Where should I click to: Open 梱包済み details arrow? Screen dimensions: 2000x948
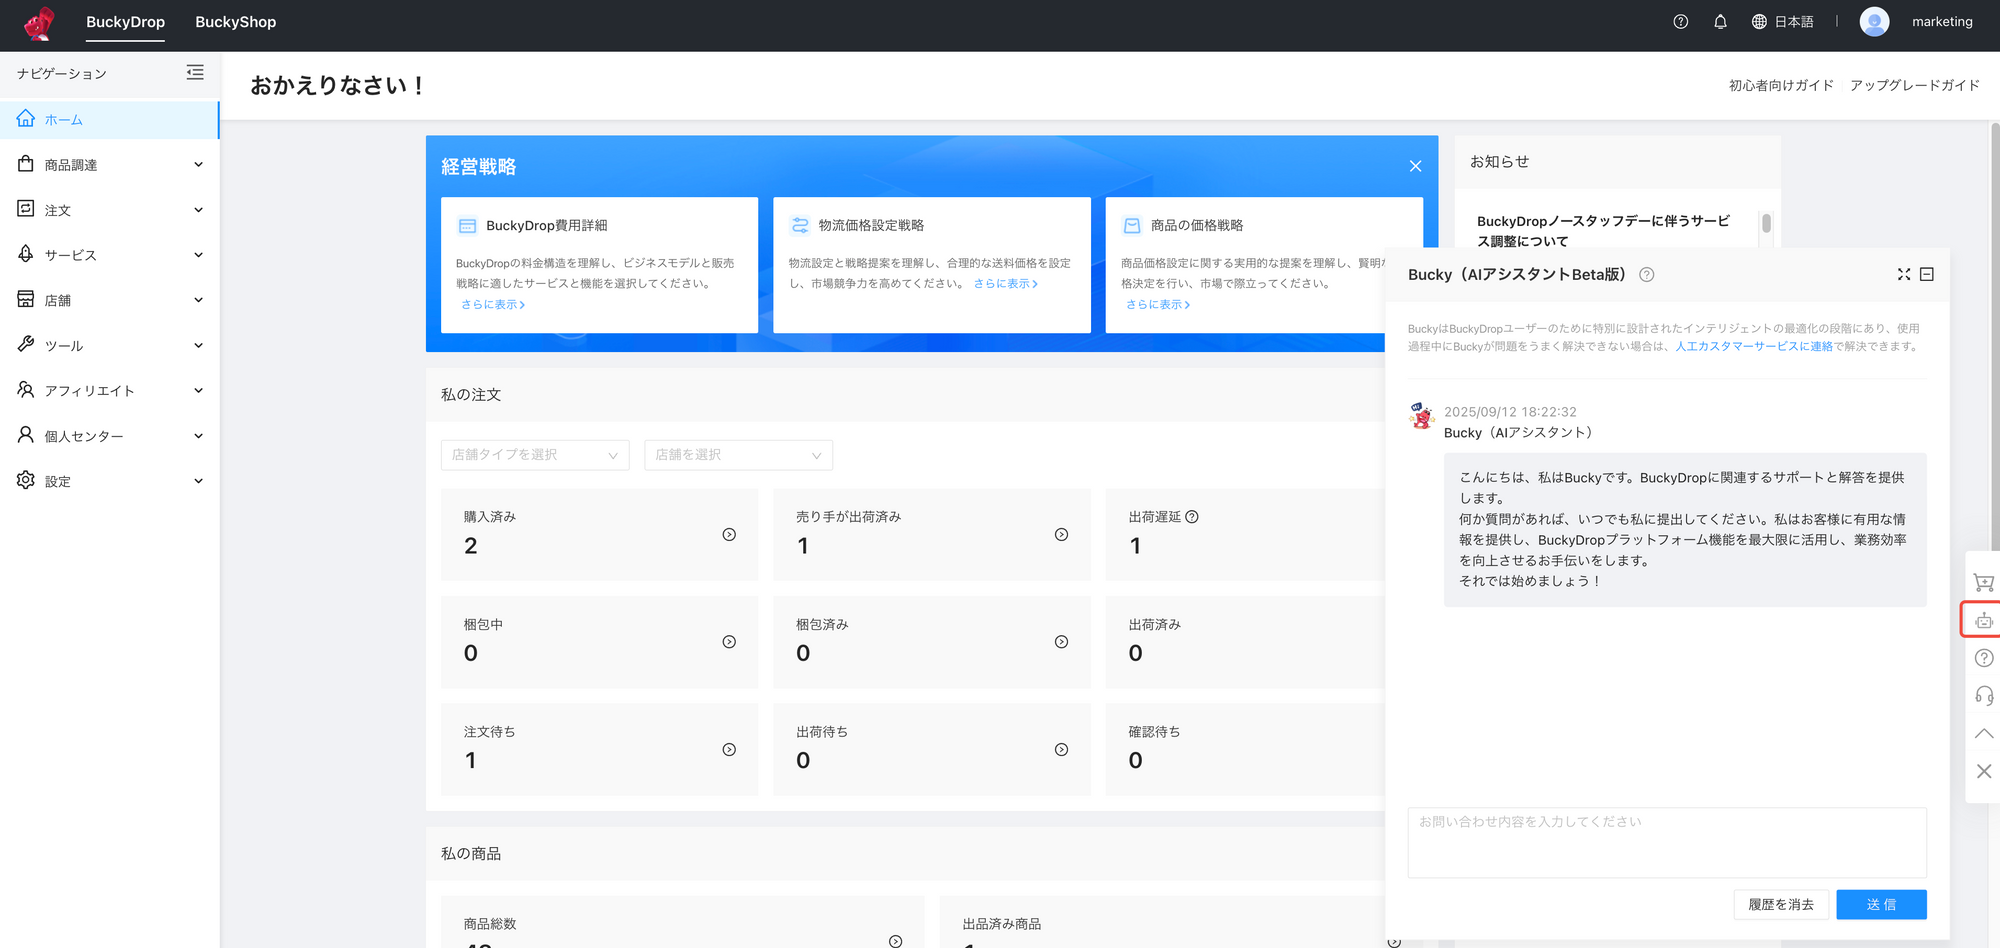coord(1061,642)
